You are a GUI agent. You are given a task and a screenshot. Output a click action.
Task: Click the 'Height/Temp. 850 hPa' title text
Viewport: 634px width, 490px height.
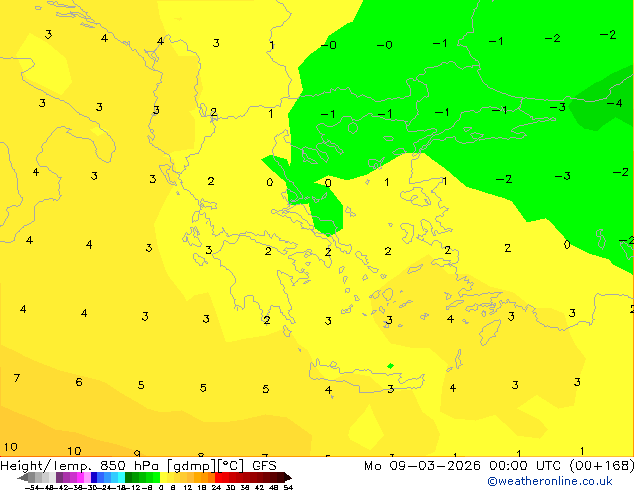pos(80,466)
